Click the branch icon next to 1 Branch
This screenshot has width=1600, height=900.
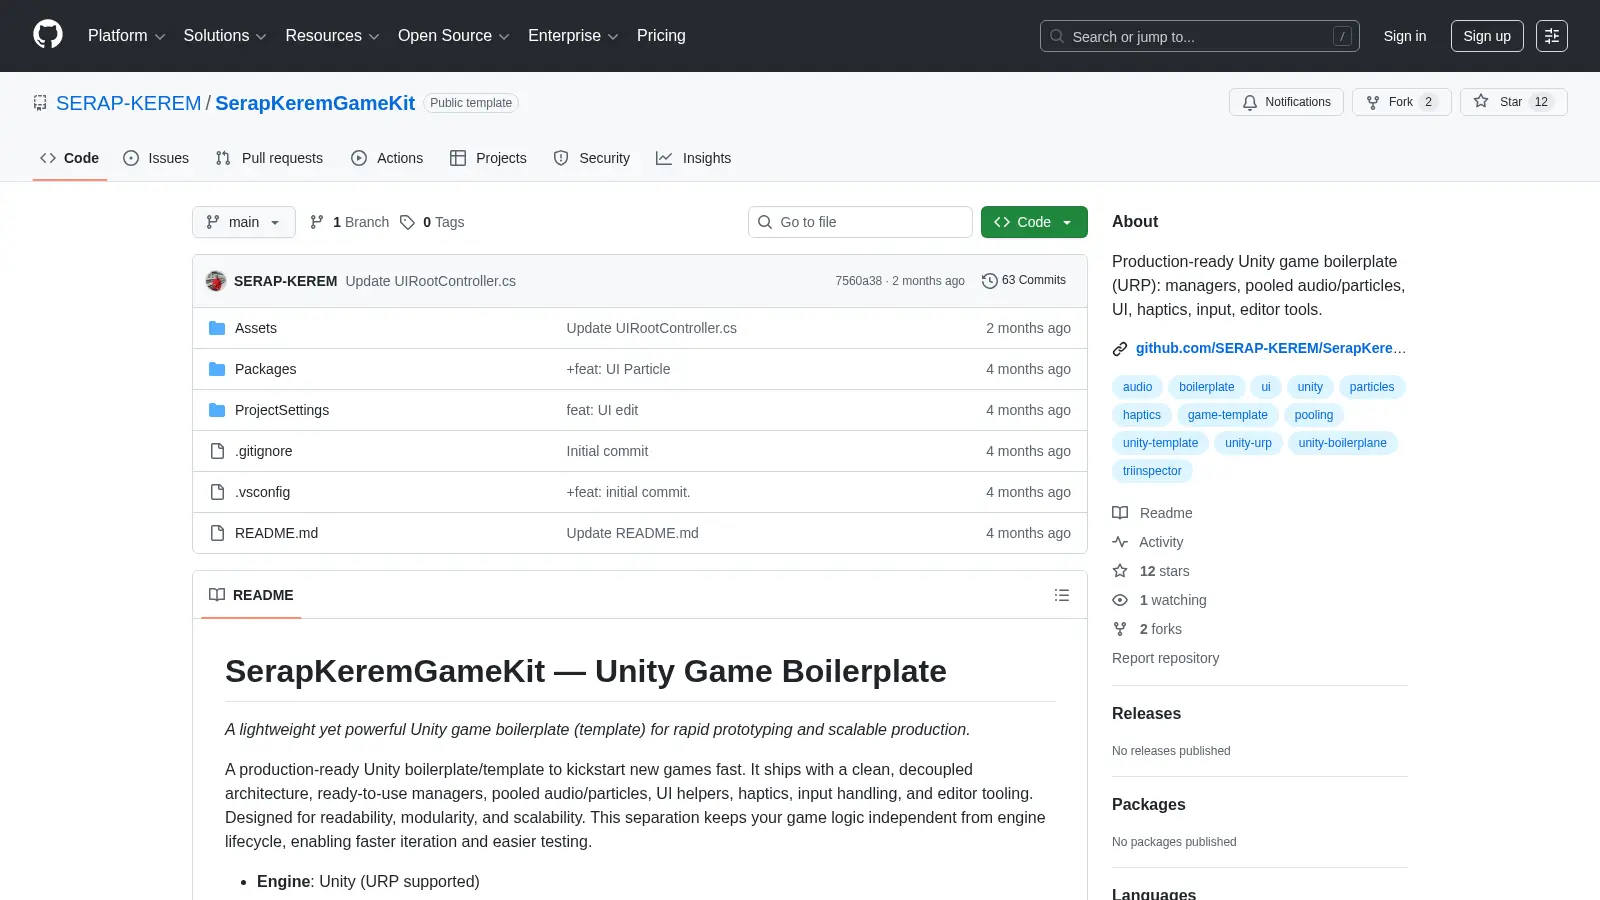pyautogui.click(x=317, y=222)
